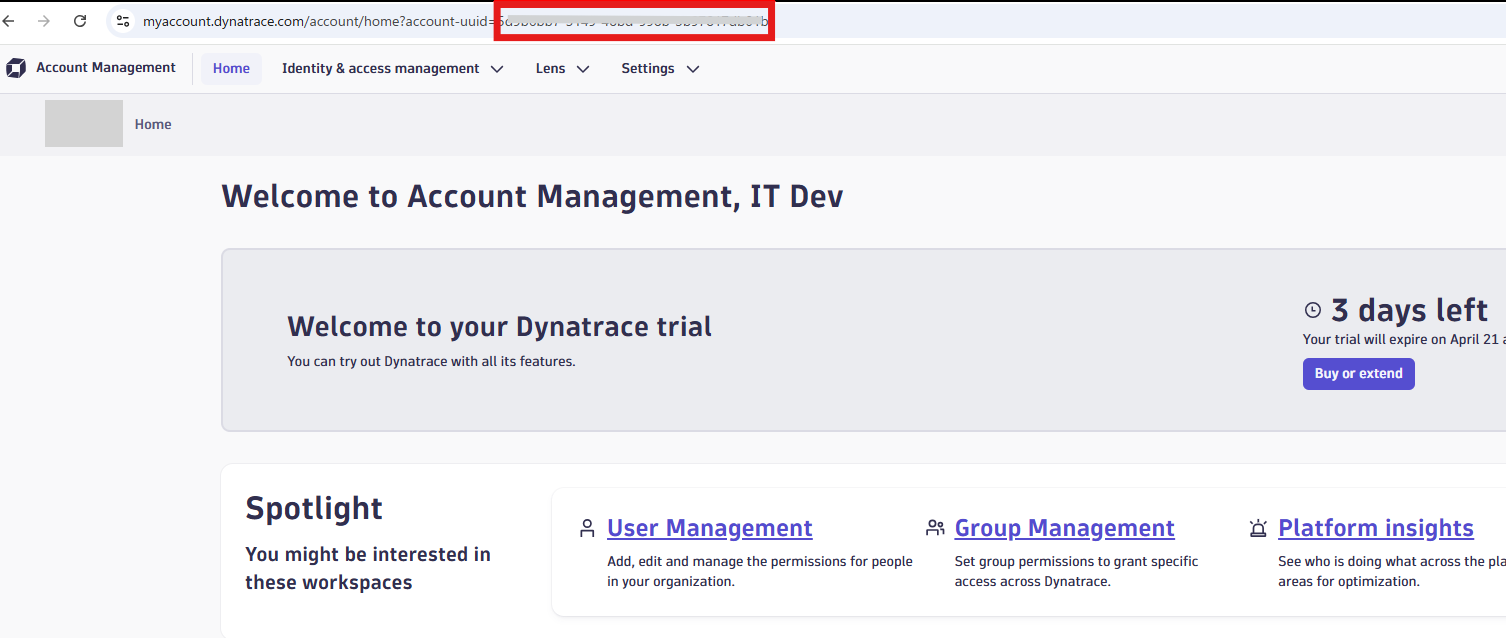Image resolution: width=1506 pixels, height=638 pixels.
Task: Open the Settings menu
Action: click(660, 68)
